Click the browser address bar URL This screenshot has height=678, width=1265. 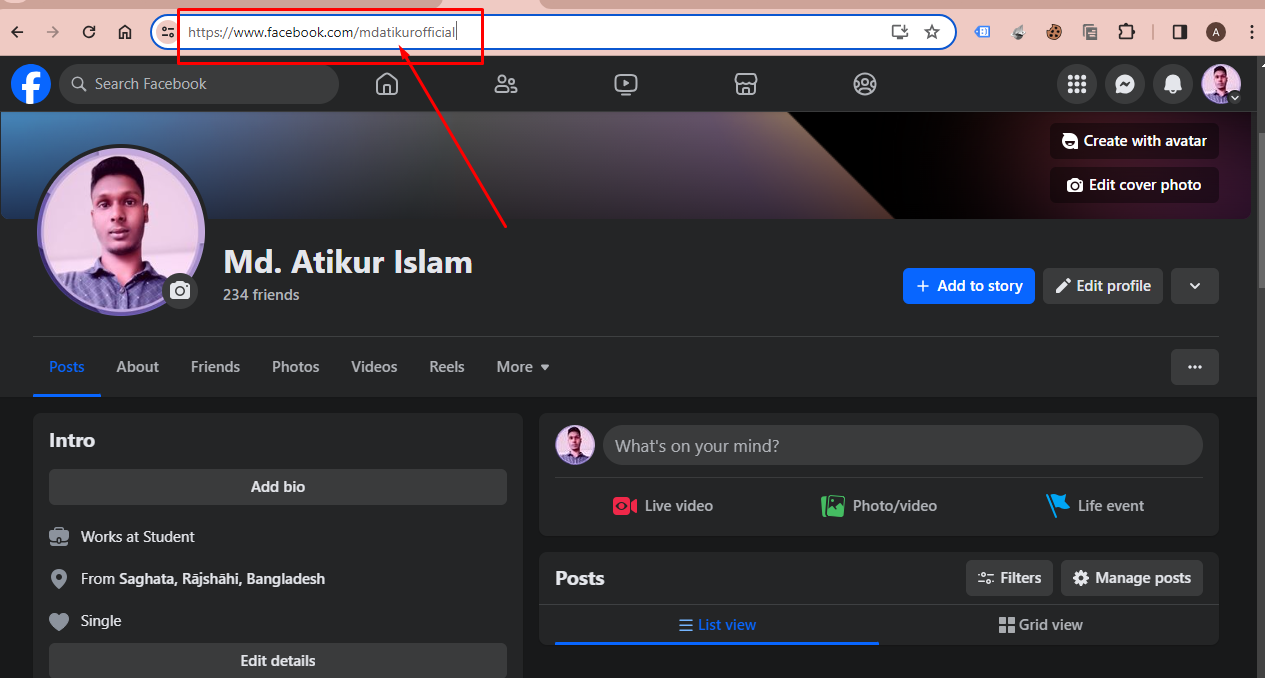pos(321,32)
